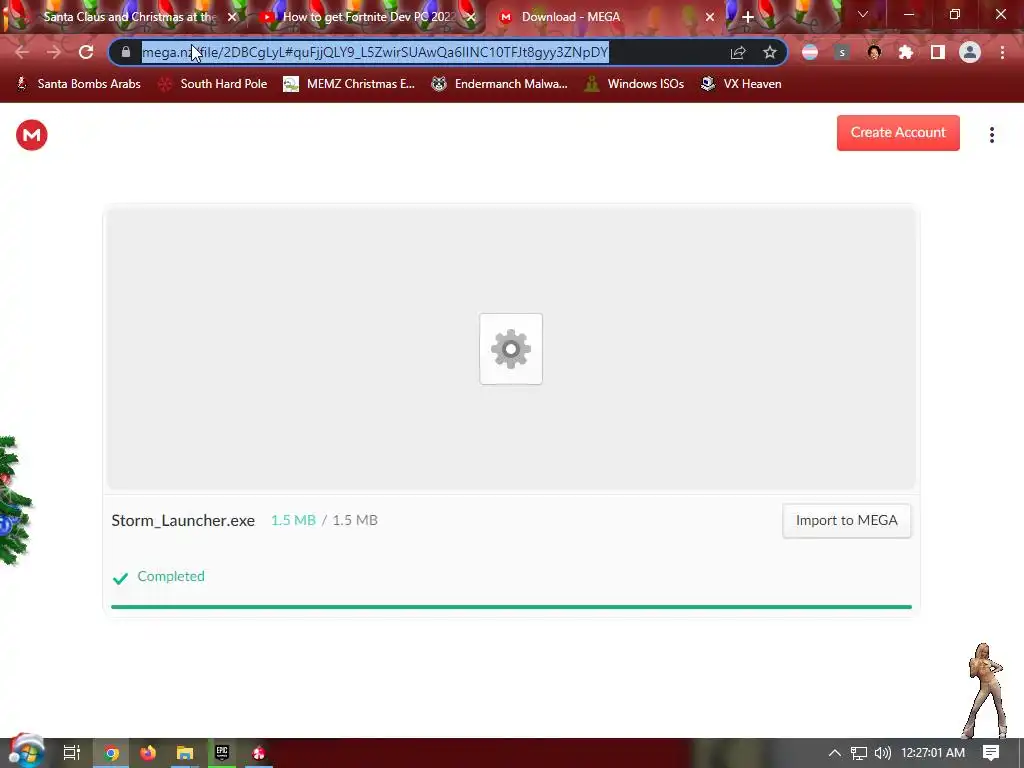
Task: Click the red mushroom taskbar app icon
Action: [259, 753]
